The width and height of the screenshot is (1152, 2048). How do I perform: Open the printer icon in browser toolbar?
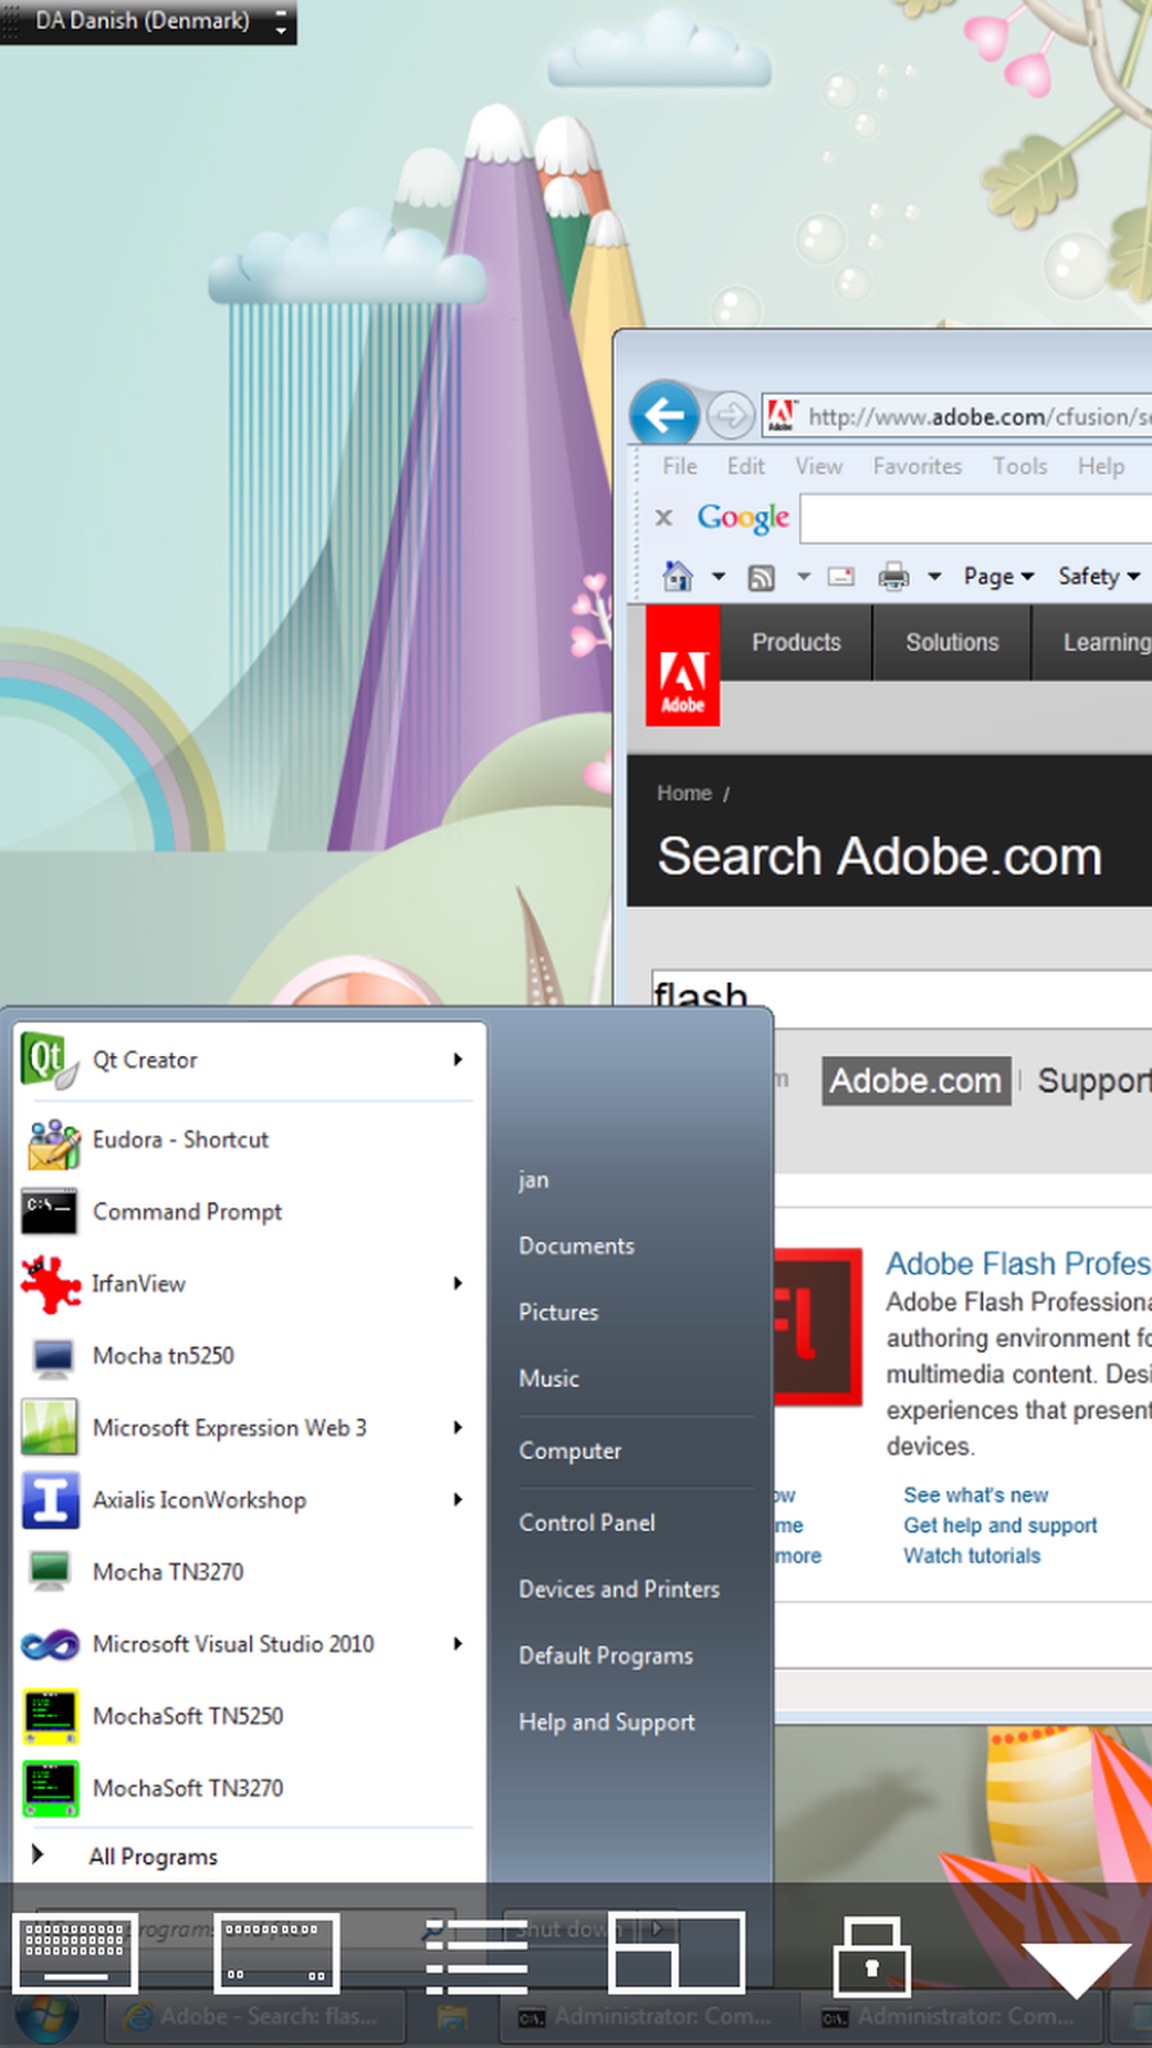tap(893, 576)
